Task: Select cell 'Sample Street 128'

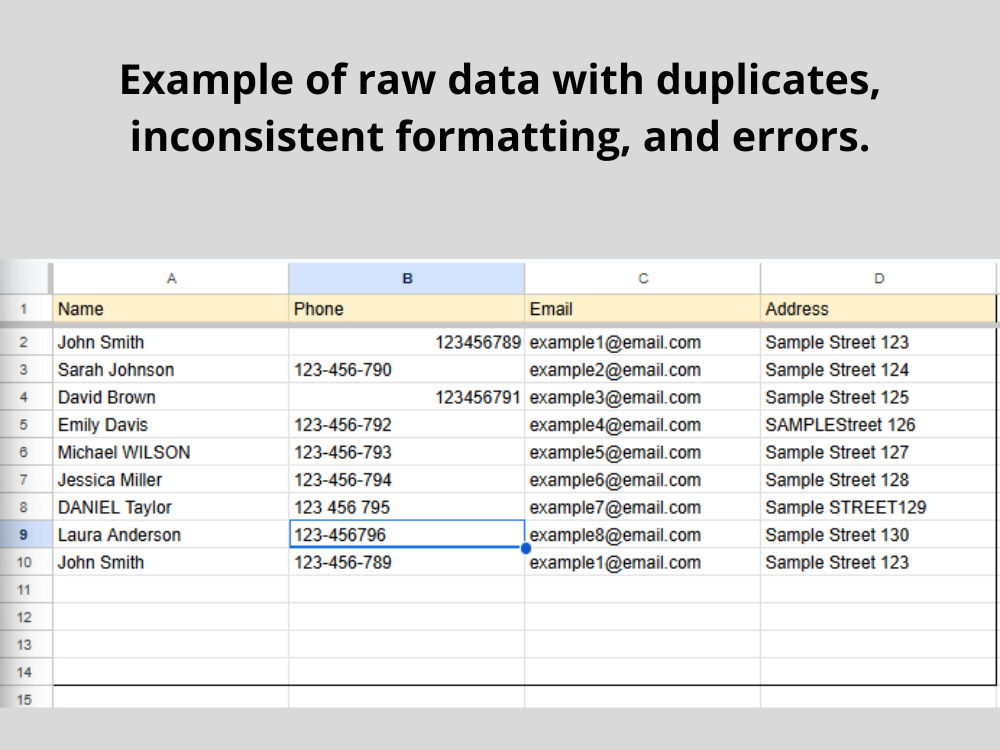Action: (x=878, y=480)
